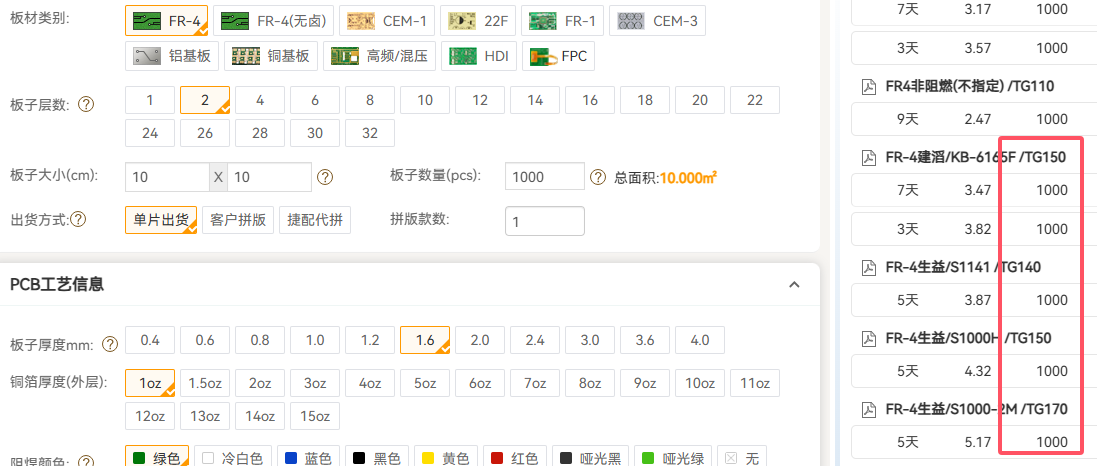Select 2.0 mm board thickness
Screen dimensions: 1097x466
click(x=480, y=340)
